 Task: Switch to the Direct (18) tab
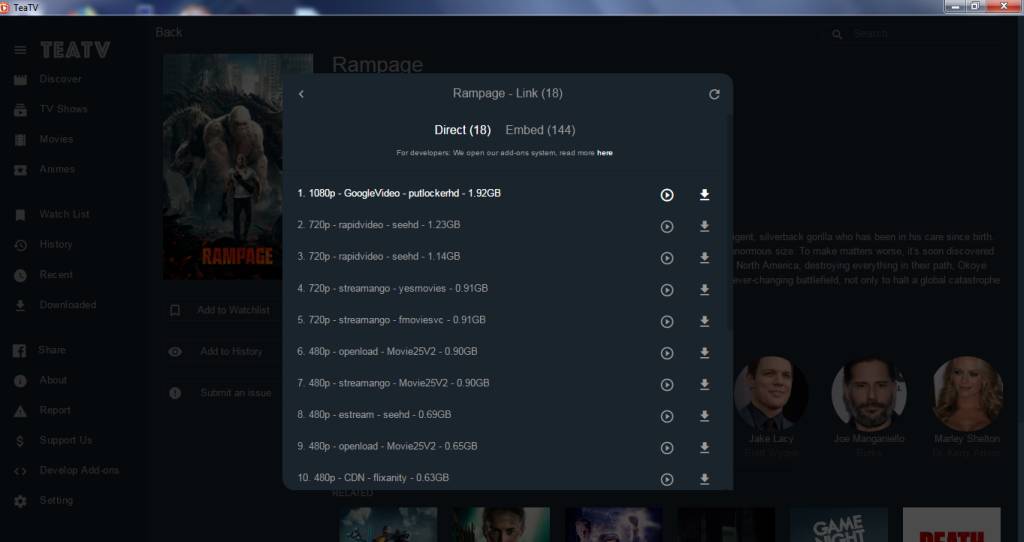[x=462, y=130]
